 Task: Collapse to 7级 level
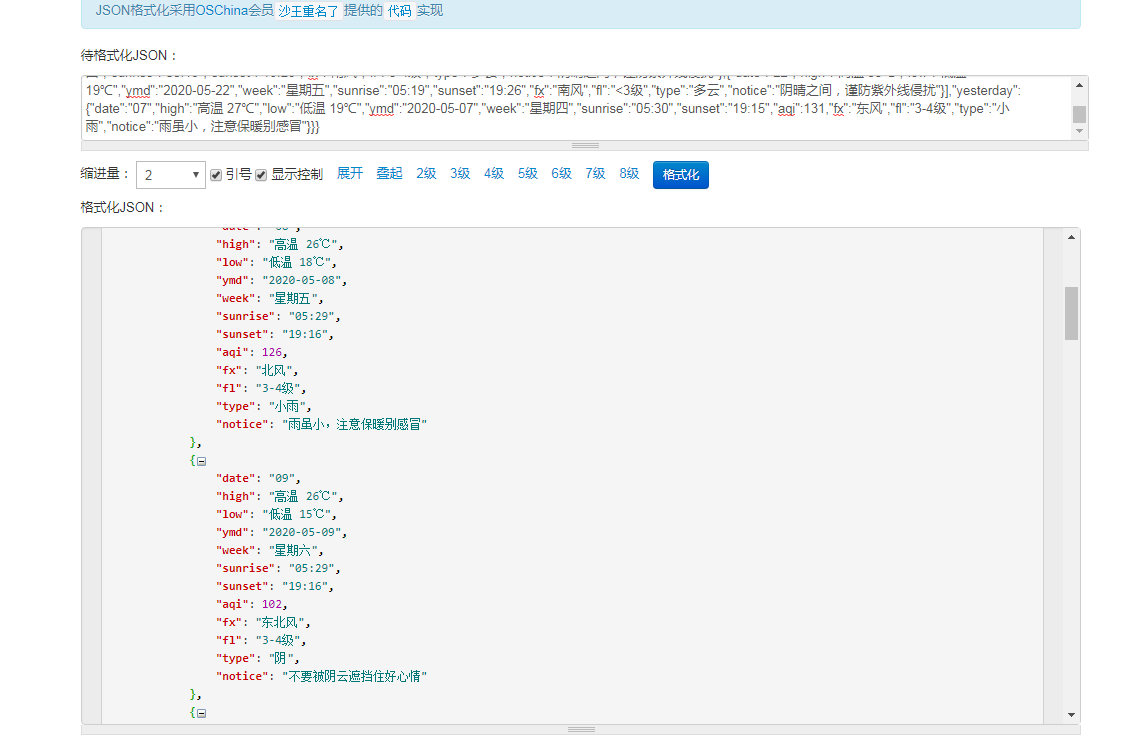(596, 173)
